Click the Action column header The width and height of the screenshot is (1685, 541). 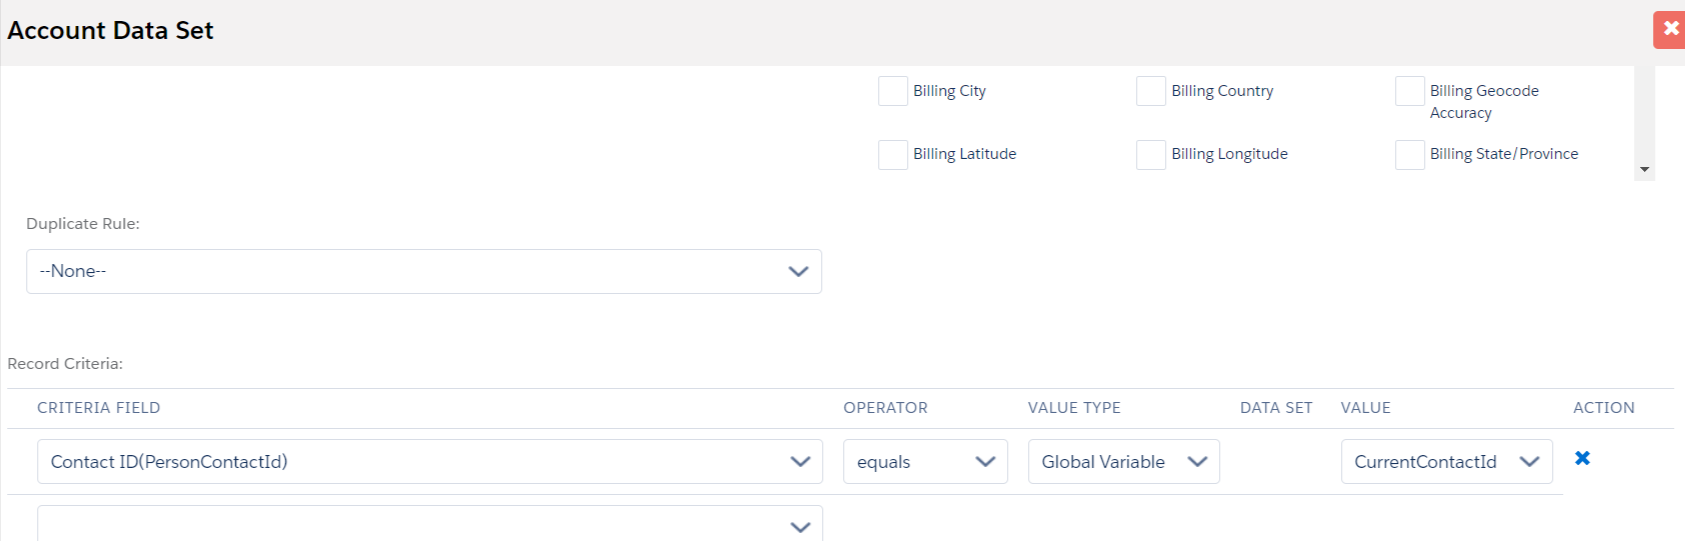point(1603,408)
